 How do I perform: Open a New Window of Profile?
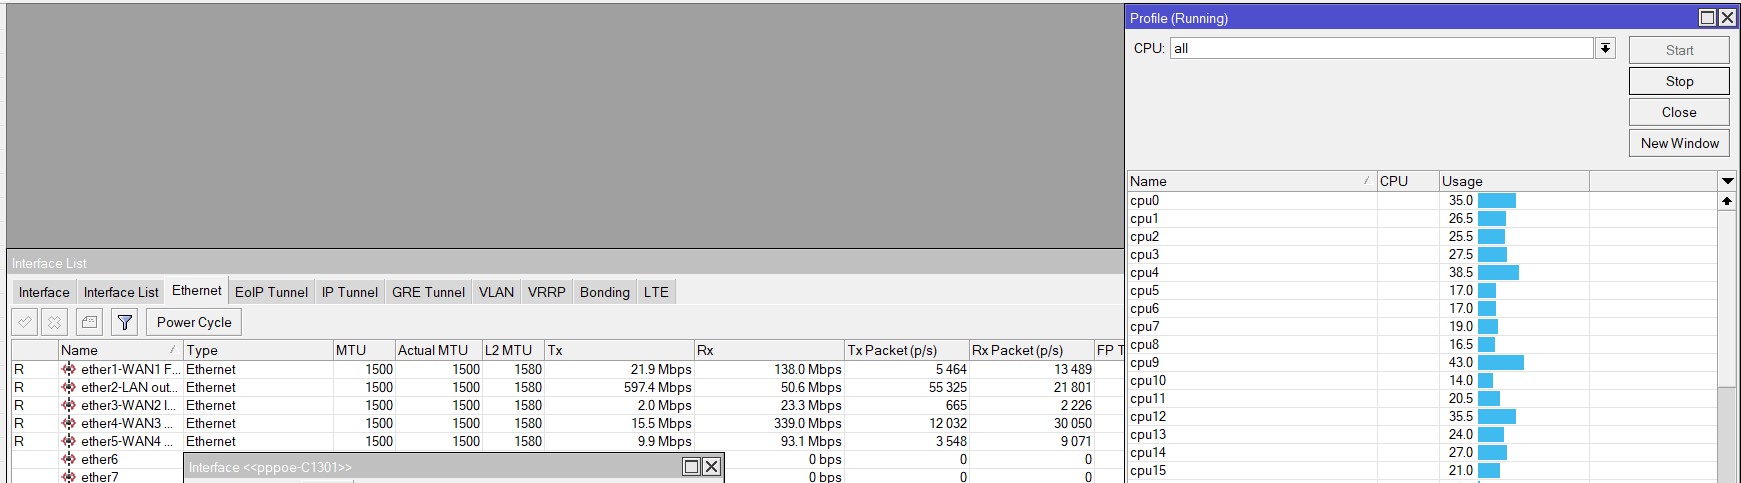(x=1679, y=143)
